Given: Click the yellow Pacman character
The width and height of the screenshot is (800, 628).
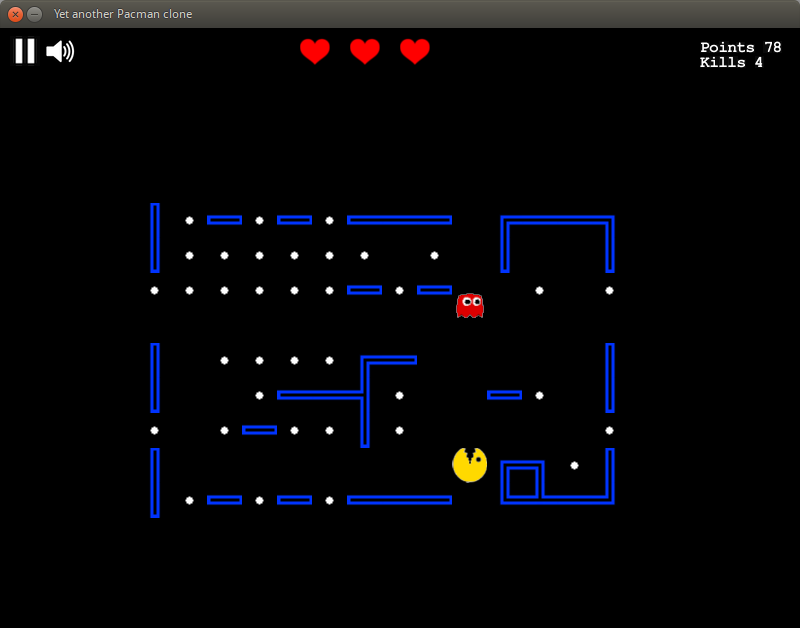Looking at the screenshot, I should [x=469, y=465].
